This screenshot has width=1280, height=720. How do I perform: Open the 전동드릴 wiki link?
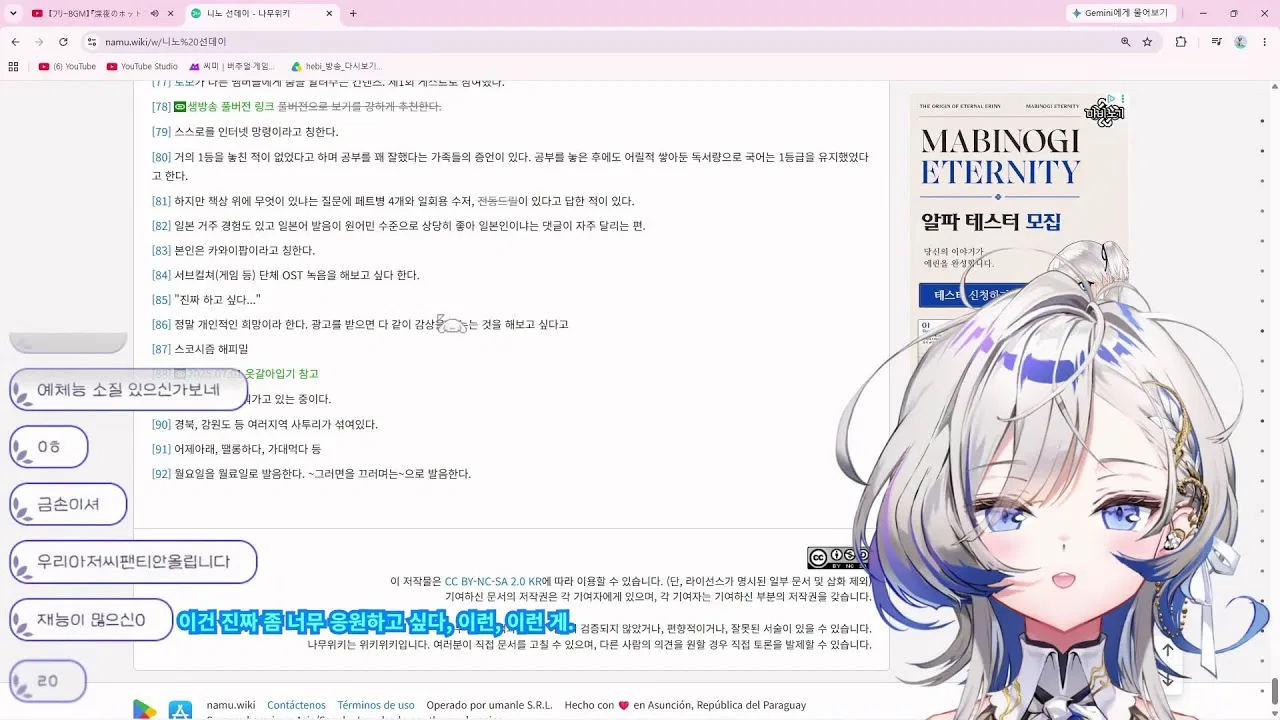[497, 201]
